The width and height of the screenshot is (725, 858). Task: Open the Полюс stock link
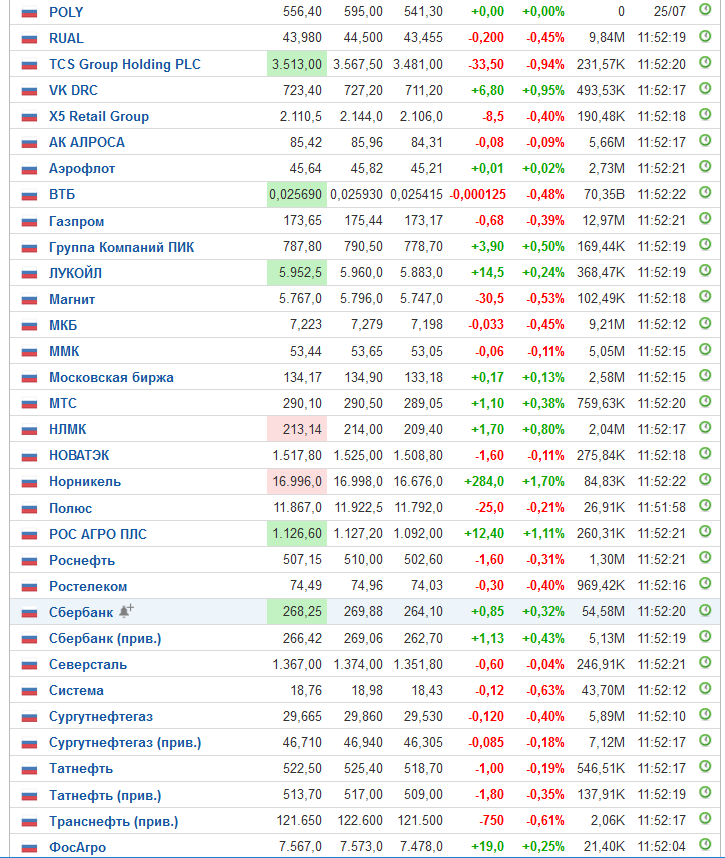point(71,508)
